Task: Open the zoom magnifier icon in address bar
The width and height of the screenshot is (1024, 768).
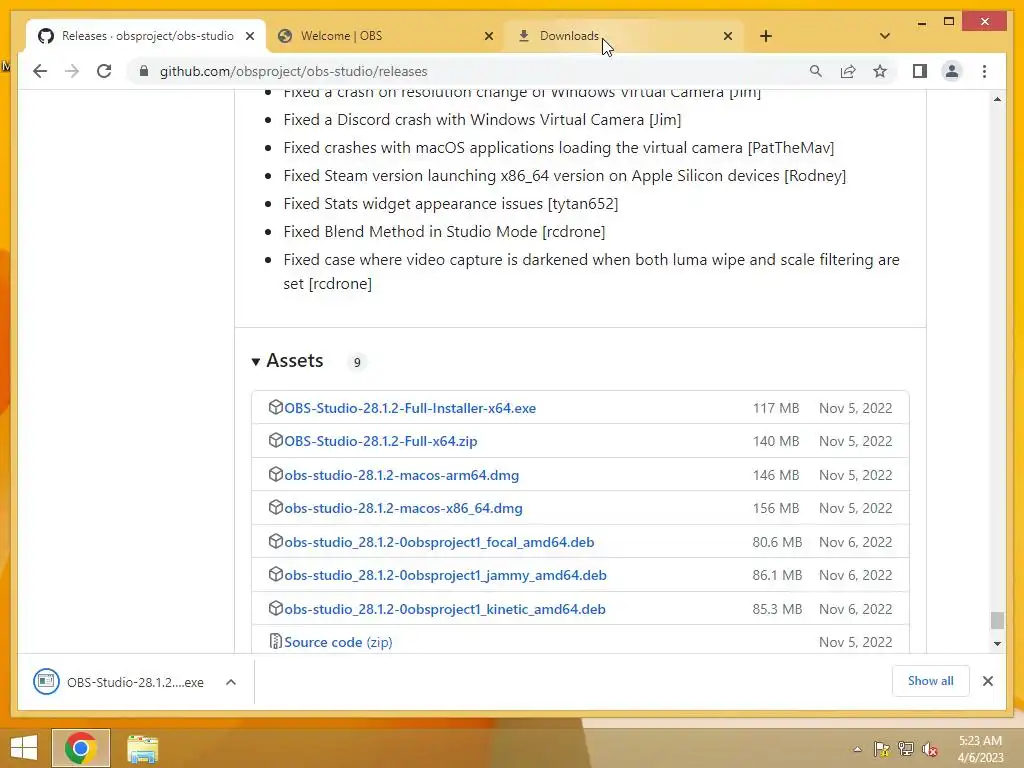Action: (816, 71)
